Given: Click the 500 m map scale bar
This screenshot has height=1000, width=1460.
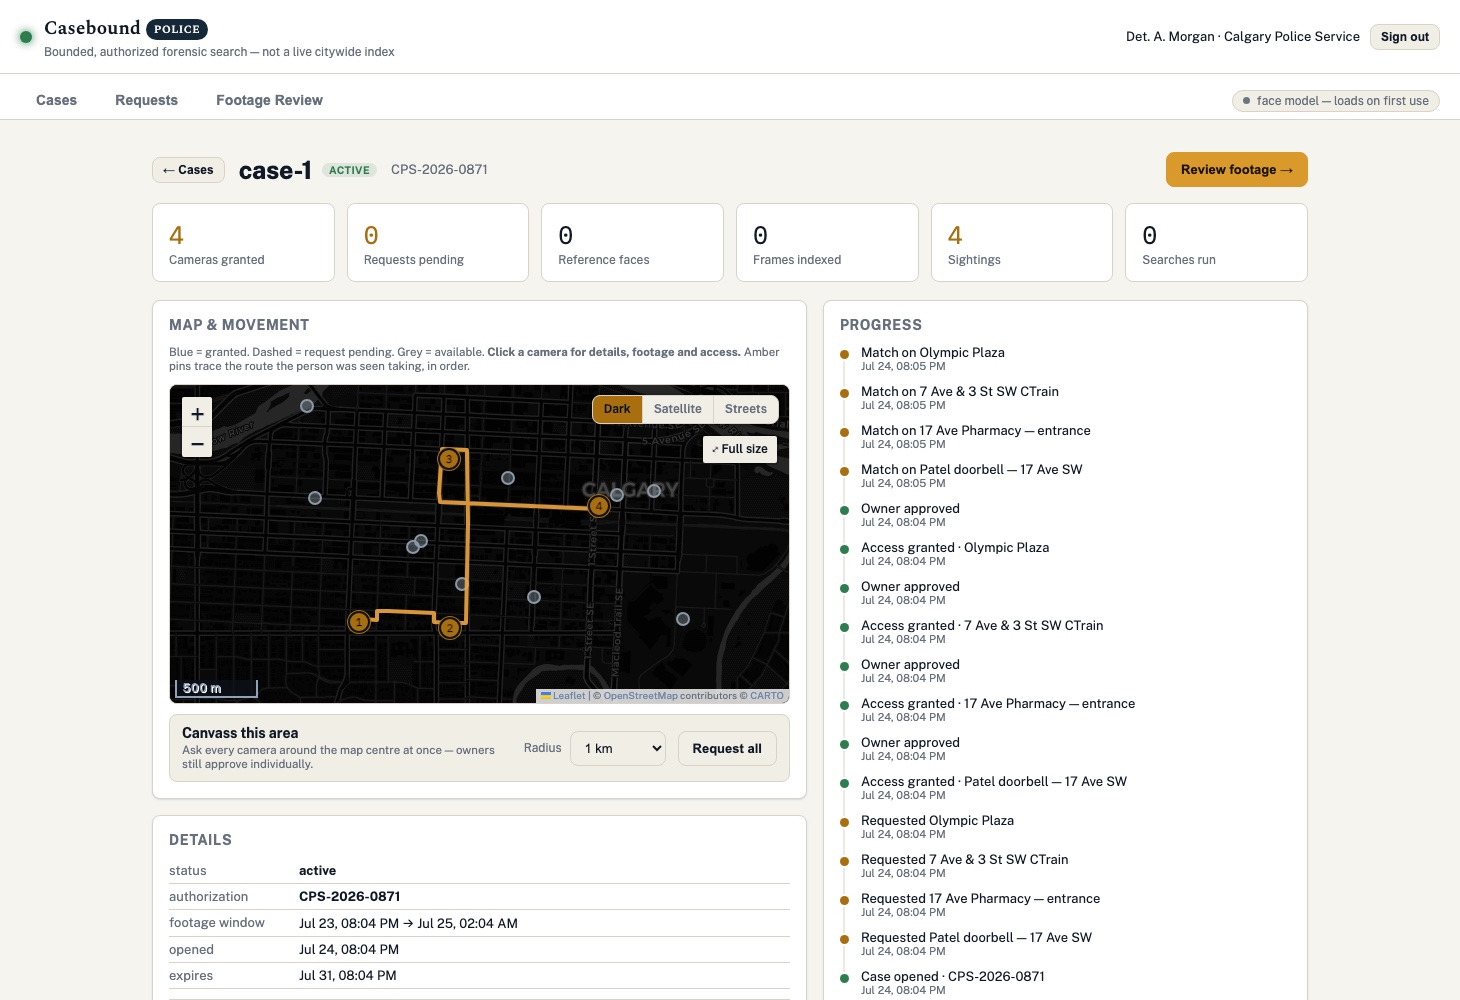Looking at the screenshot, I should (217, 688).
